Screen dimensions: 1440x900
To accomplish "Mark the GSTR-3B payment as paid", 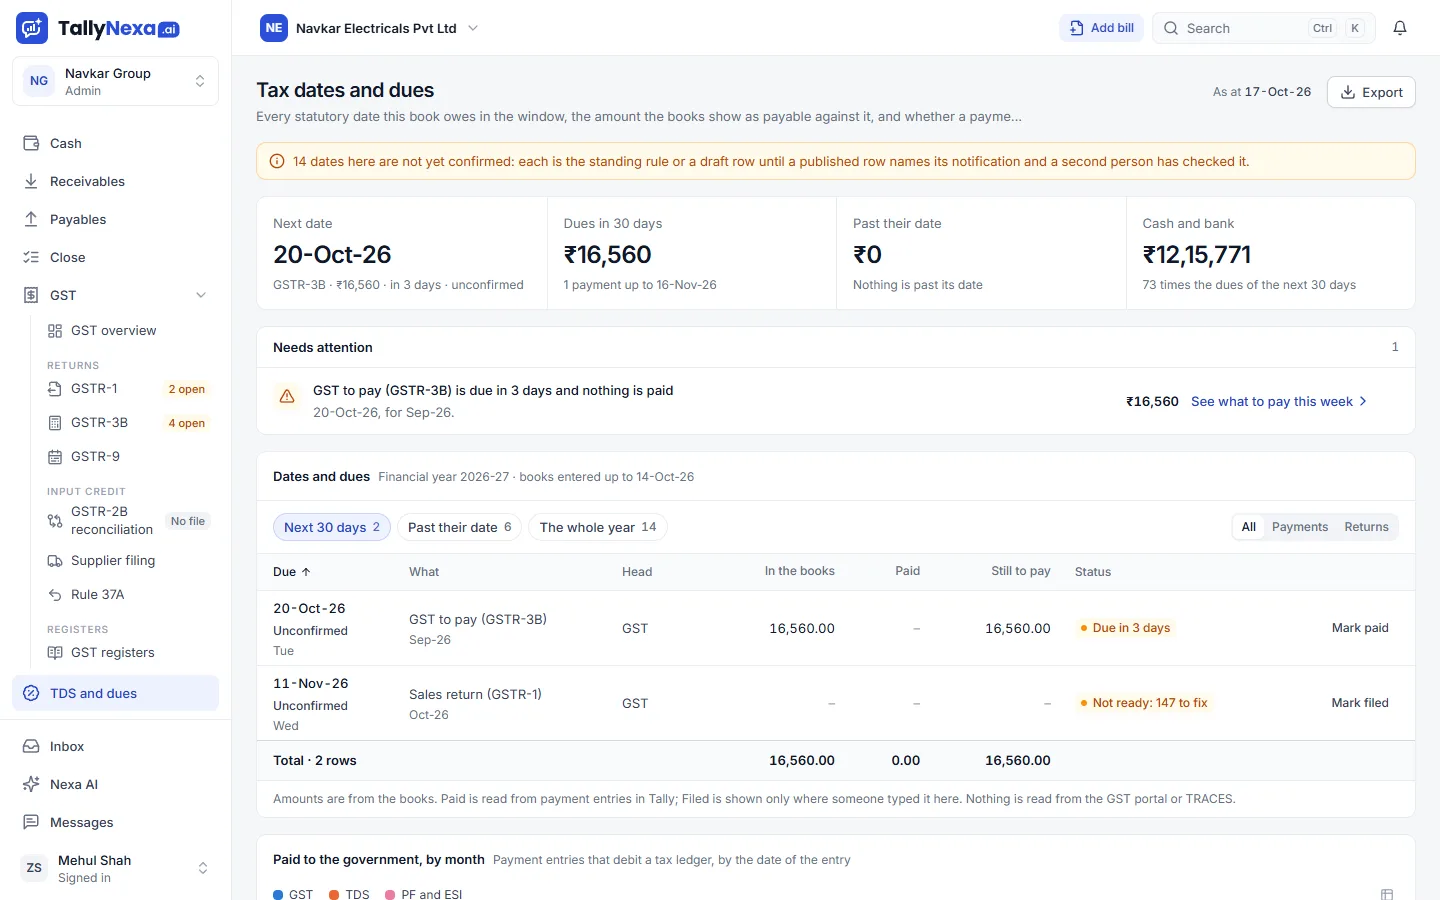I will point(1360,628).
